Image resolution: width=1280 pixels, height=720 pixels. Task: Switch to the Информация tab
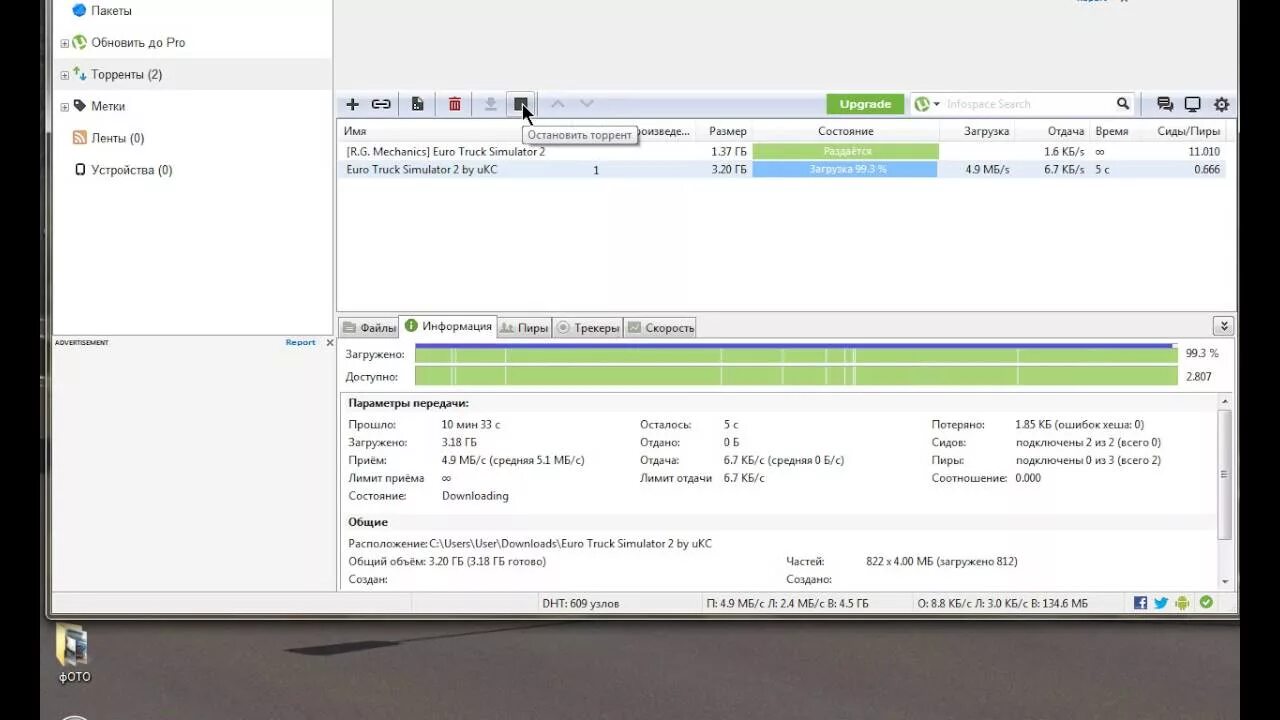pos(448,326)
